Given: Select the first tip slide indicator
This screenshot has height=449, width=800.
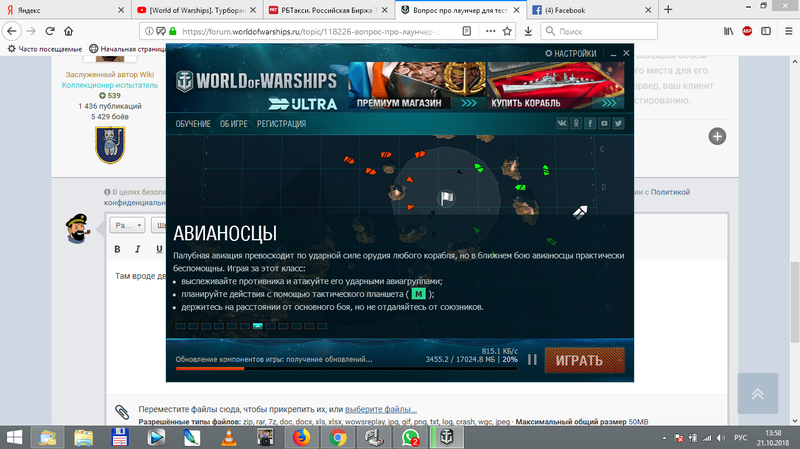Looking at the screenshot, I should click(x=180, y=326).
